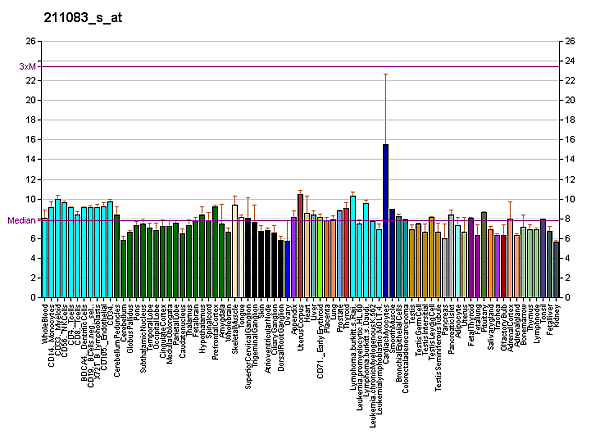Viewport: 600px width, 434px height.
Task: Click the salmon AdrenalCortex bar
Action: coord(510,258)
